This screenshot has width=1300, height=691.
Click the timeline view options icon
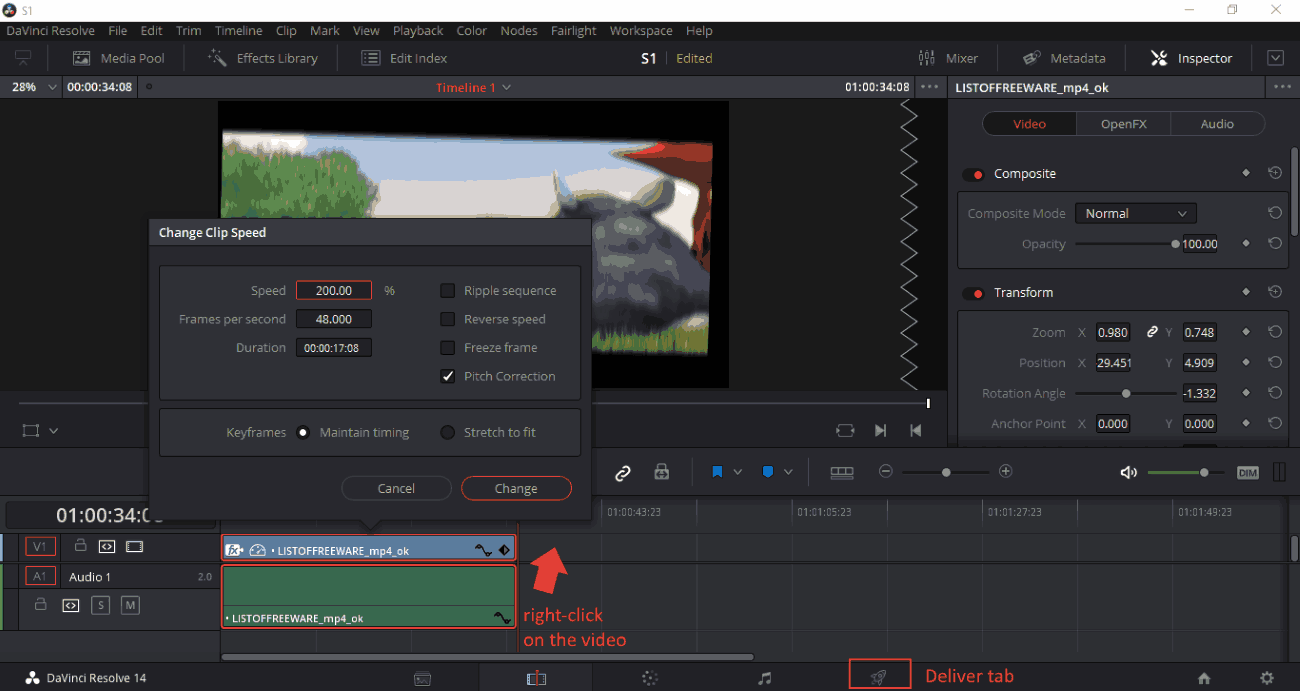click(842, 472)
